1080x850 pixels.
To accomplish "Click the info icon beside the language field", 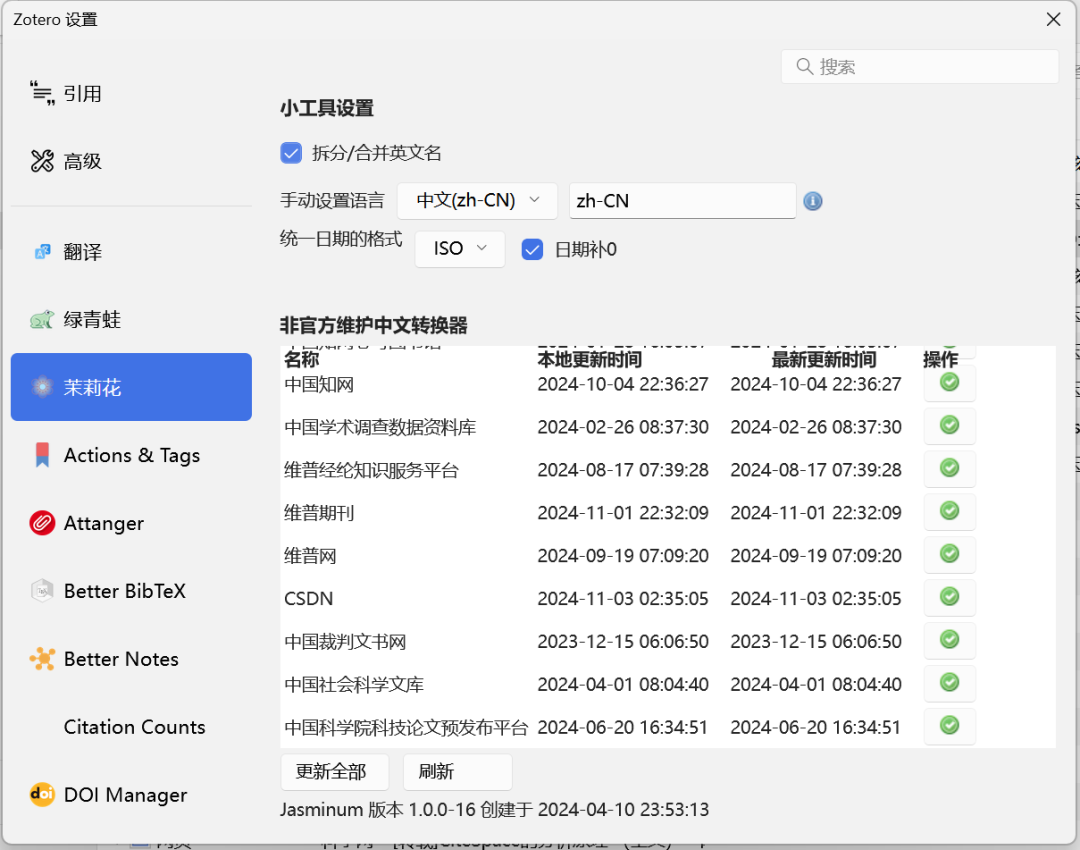I will [813, 201].
